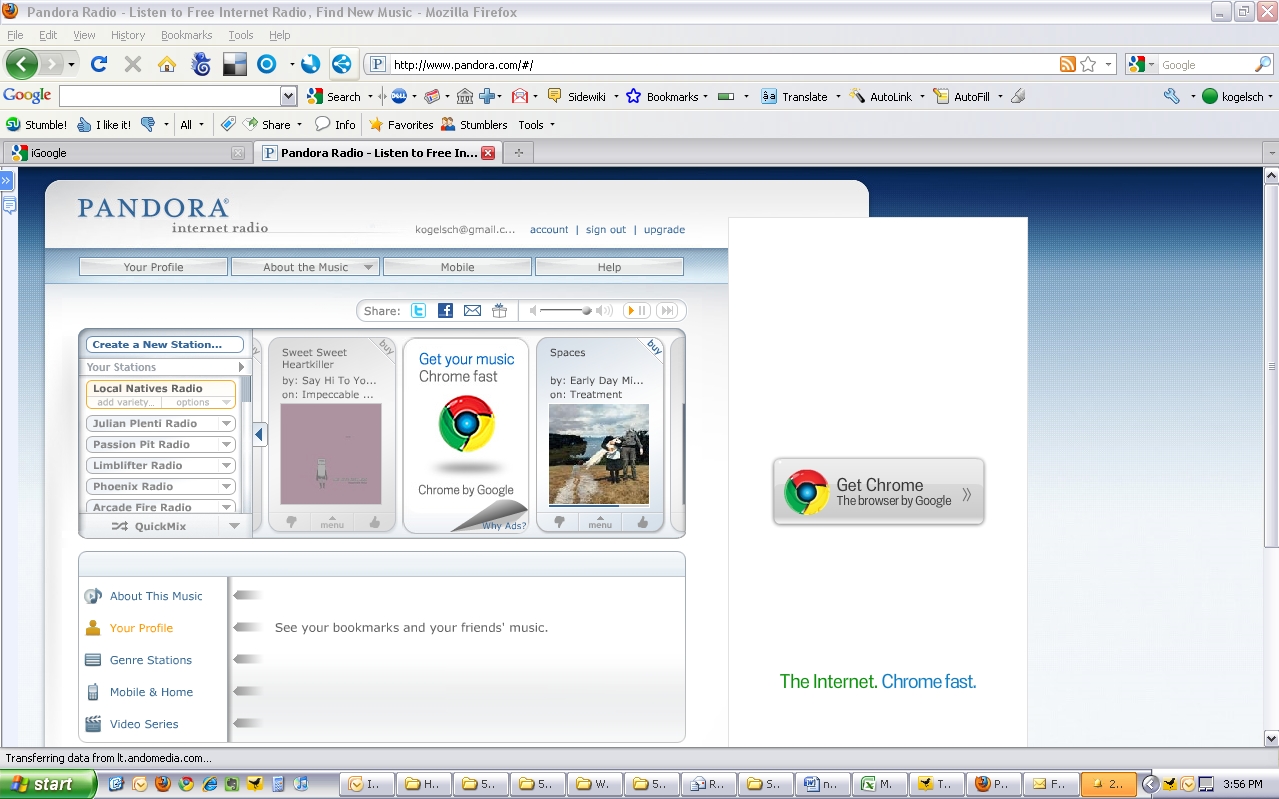Stop loading the page

click(x=132, y=64)
